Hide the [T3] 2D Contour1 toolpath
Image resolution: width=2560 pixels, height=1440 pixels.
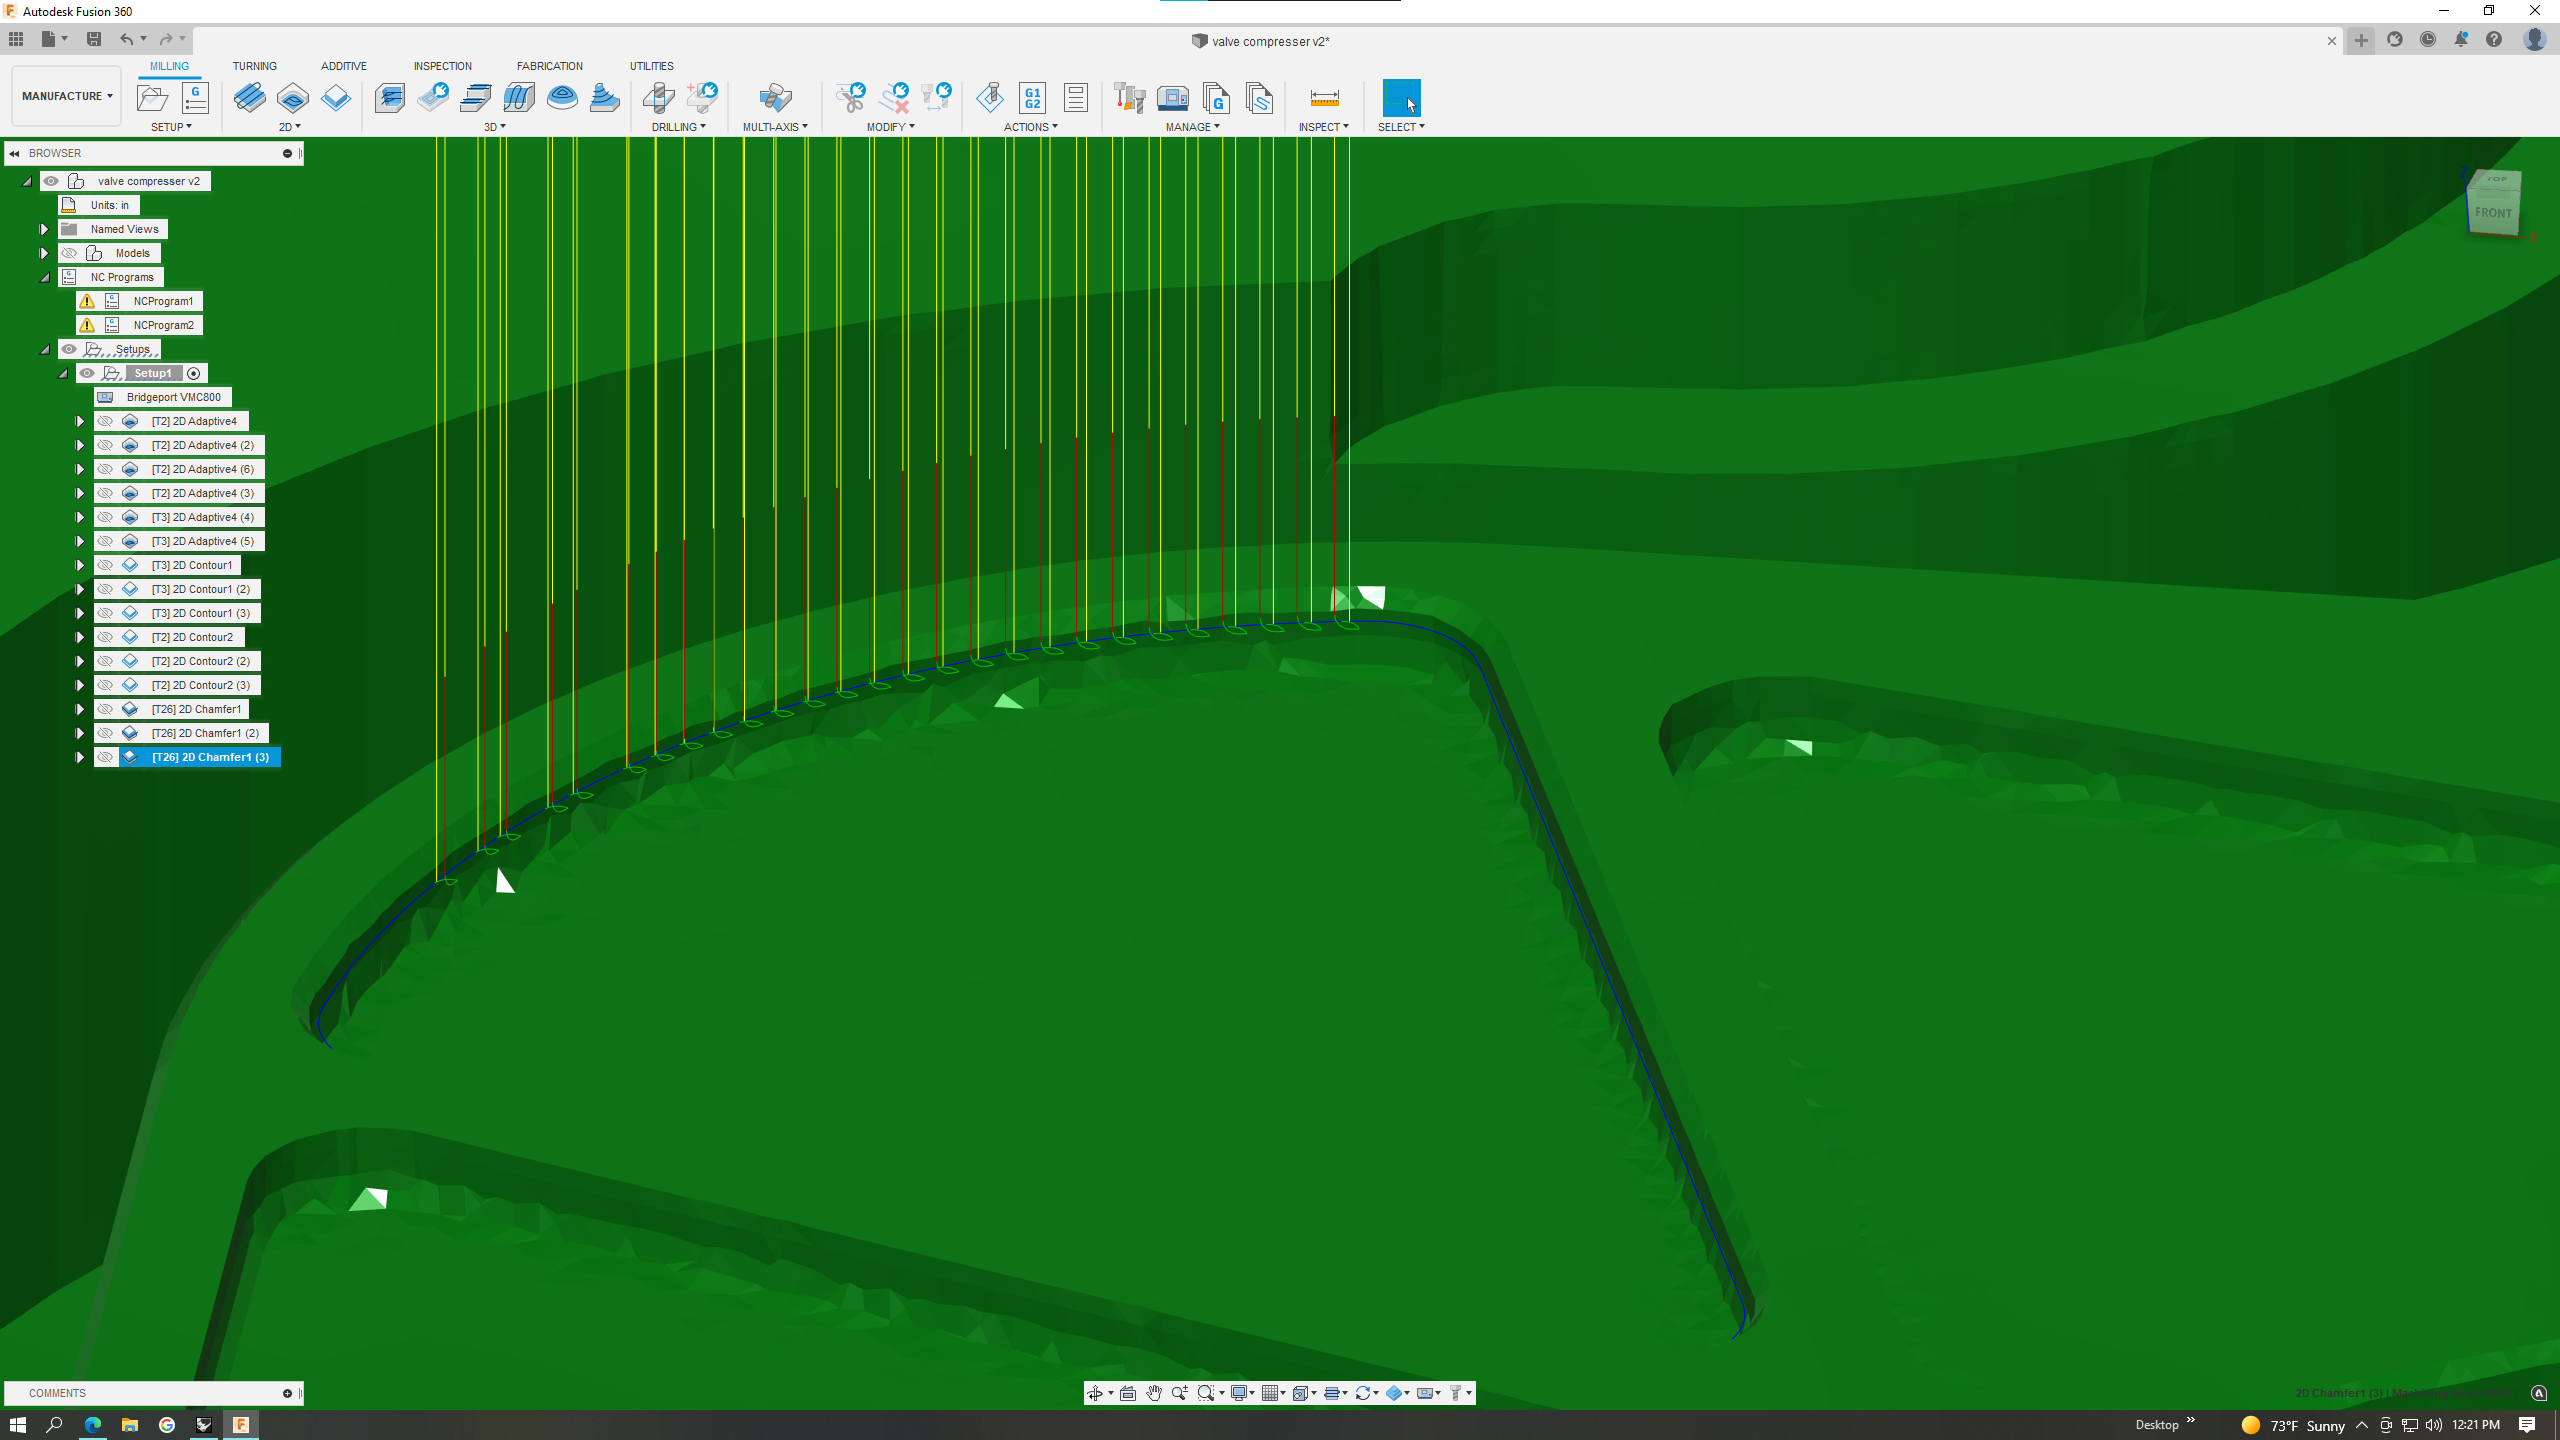point(107,564)
